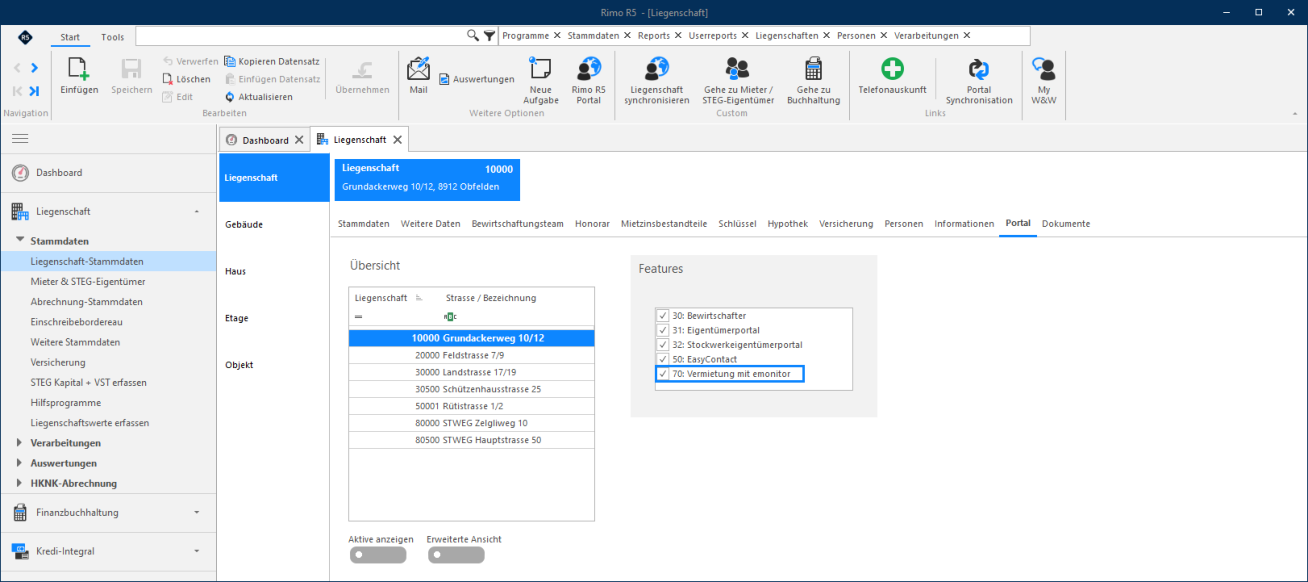Delete the record with the Löschen button
The height and width of the screenshot is (582, 1308).
(x=186, y=79)
